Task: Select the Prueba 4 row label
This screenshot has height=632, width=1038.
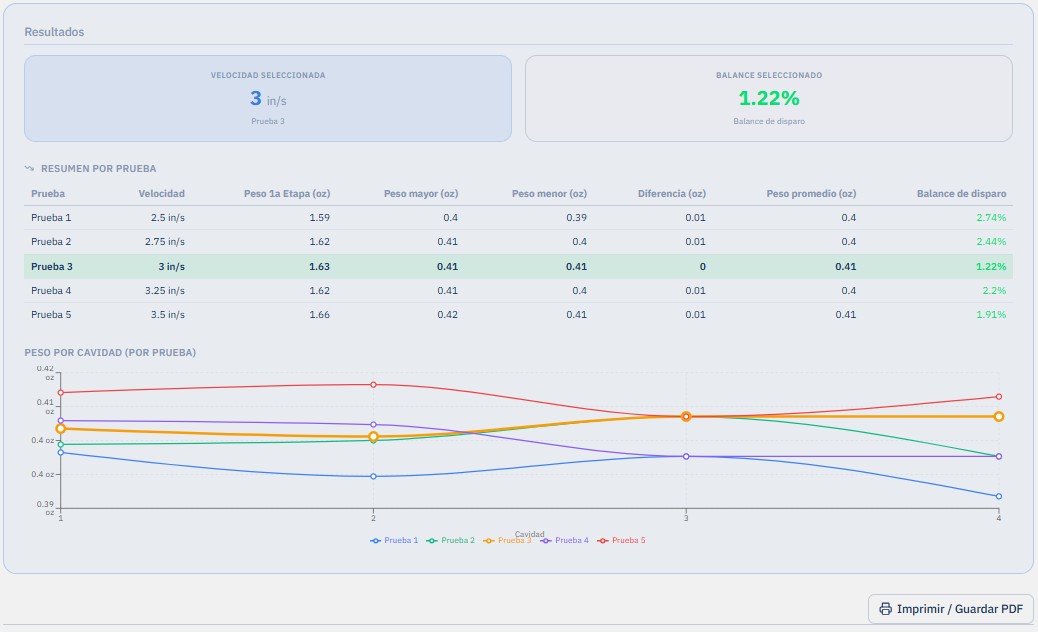Action: (x=51, y=291)
